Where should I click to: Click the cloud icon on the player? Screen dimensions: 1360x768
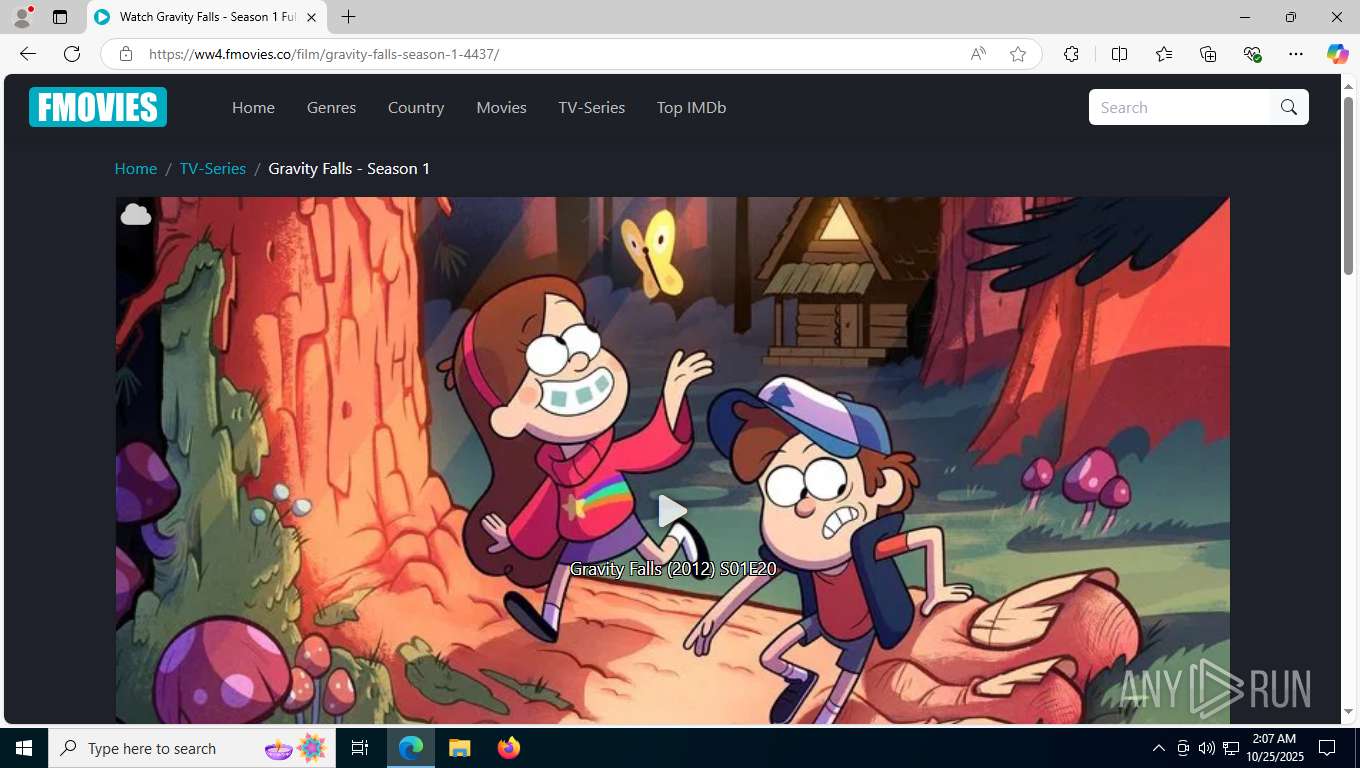(x=136, y=214)
